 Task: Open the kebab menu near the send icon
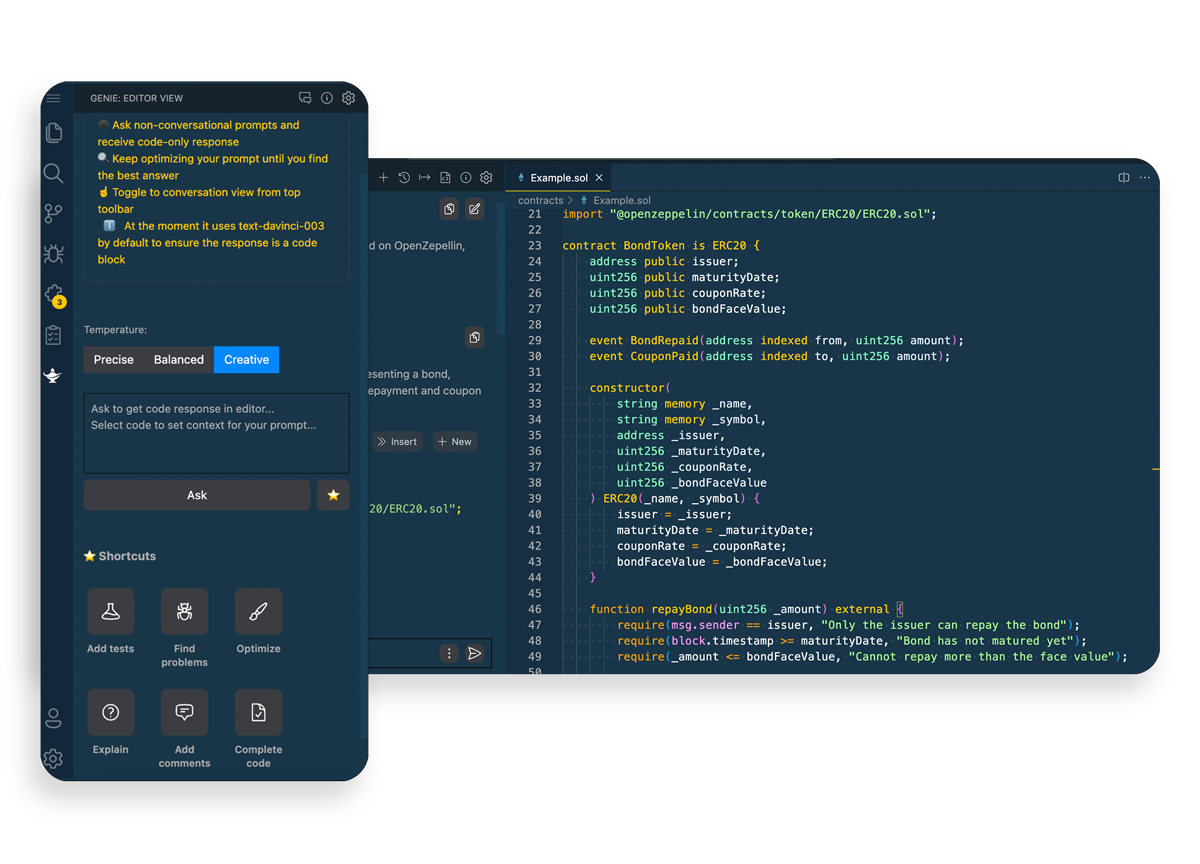(448, 653)
